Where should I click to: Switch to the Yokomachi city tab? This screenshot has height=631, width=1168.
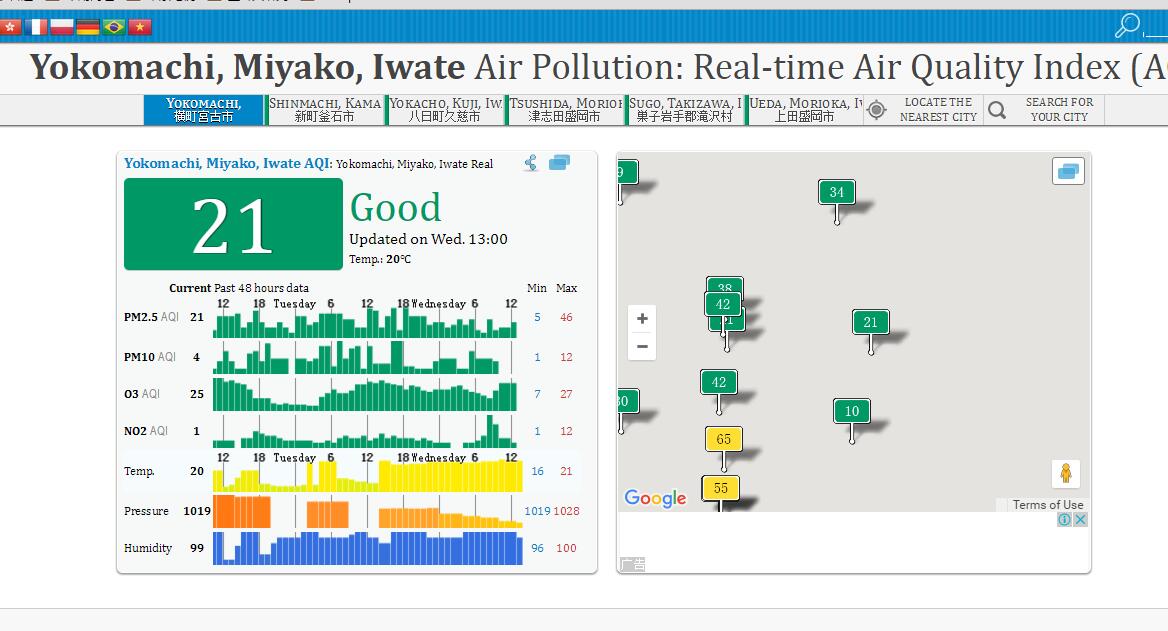[203, 110]
